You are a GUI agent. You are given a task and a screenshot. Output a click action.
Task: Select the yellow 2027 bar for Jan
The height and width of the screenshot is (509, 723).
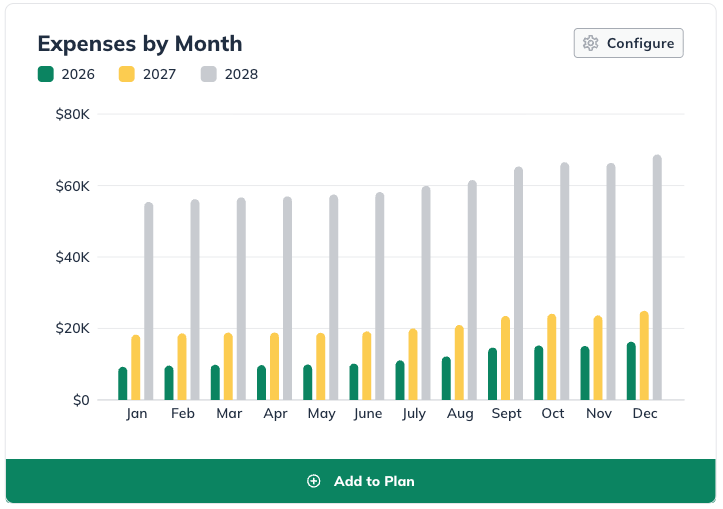(x=136, y=367)
